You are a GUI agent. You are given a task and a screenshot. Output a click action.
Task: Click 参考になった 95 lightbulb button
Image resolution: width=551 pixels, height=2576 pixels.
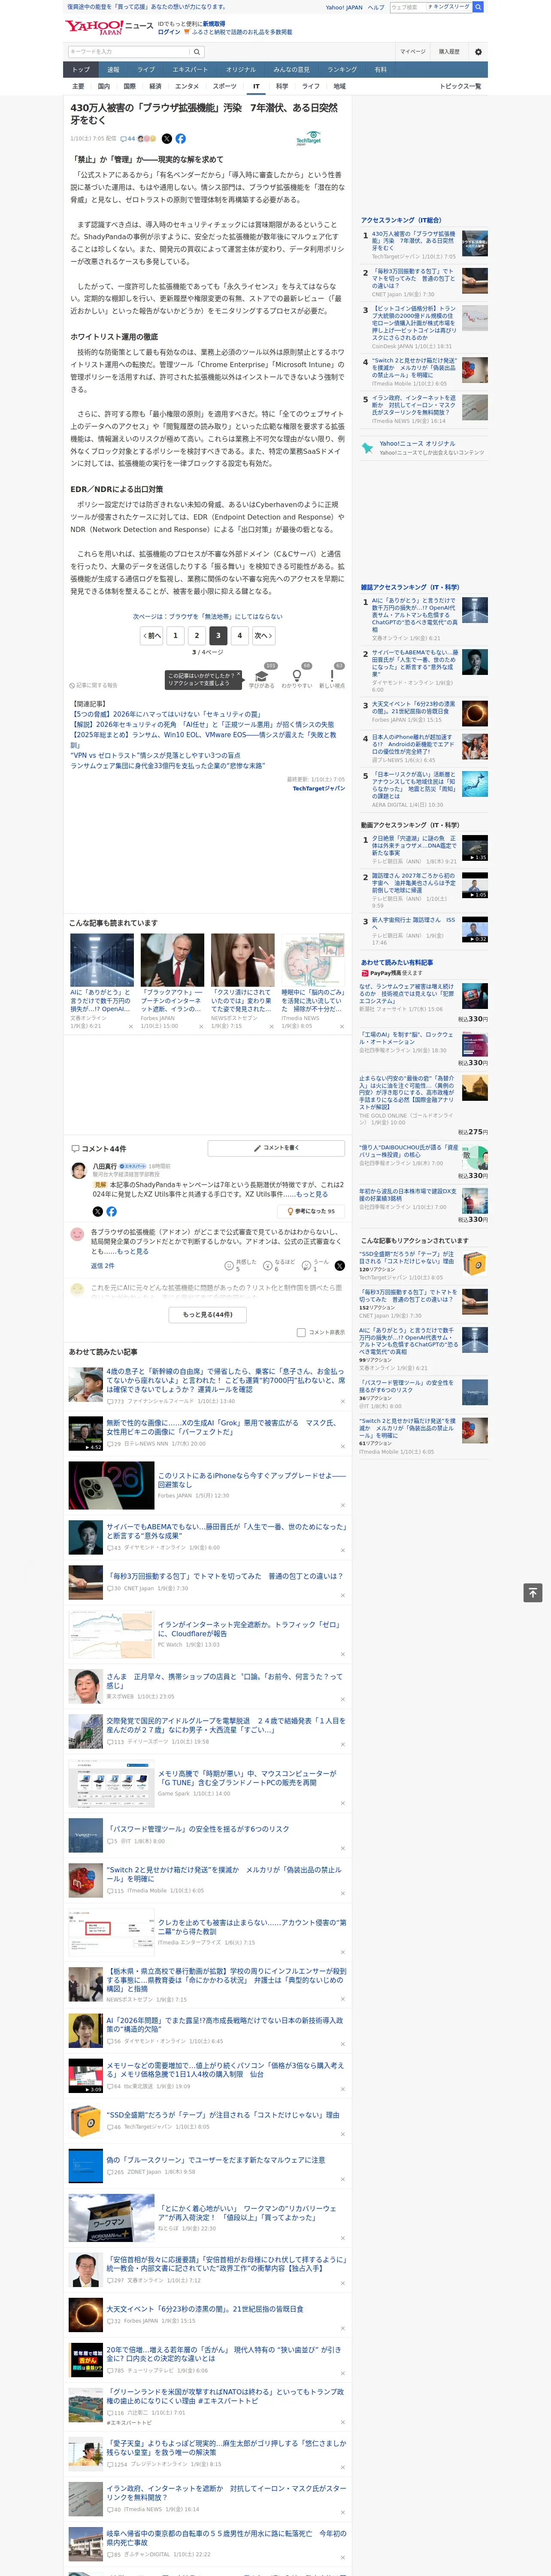(x=312, y=1211)
